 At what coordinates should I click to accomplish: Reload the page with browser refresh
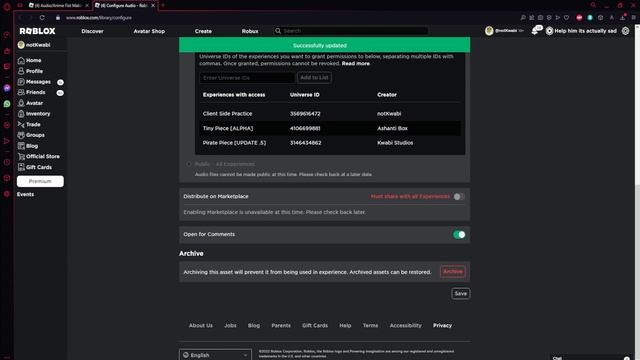[42, 18]
